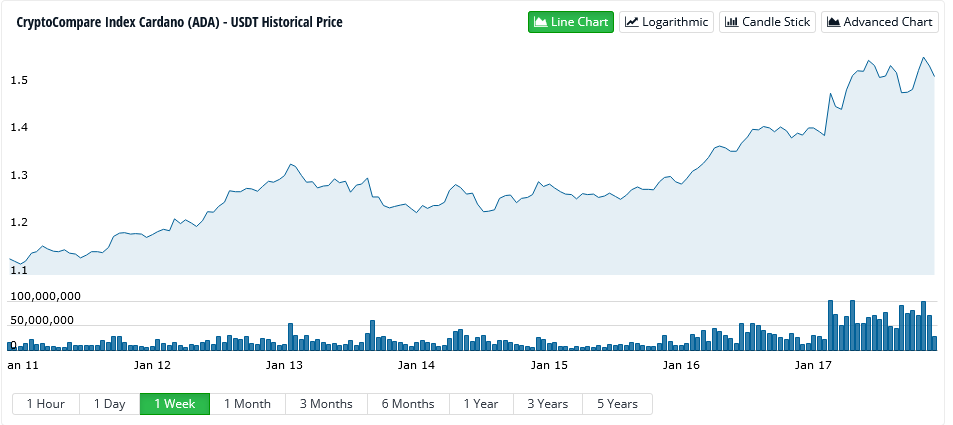This screenshot has height=425, width=953.
Task: Select the 1 Month time range
Action: pos(247,404)
